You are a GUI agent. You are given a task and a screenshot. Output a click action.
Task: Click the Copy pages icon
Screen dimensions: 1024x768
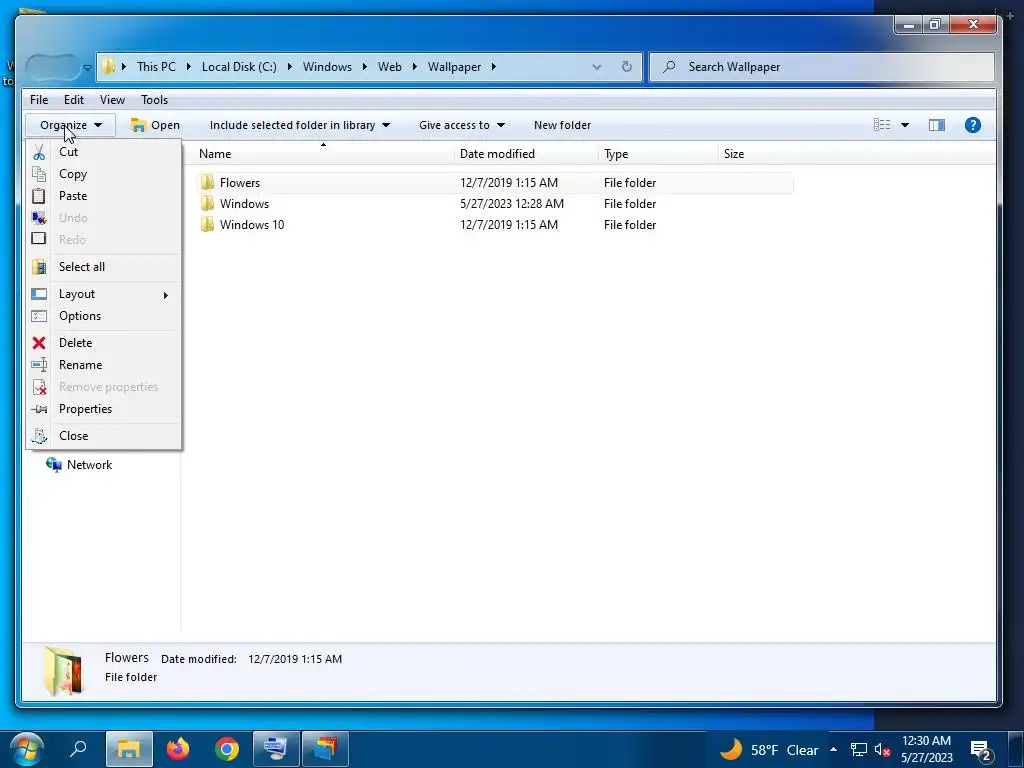coord(39,174)
